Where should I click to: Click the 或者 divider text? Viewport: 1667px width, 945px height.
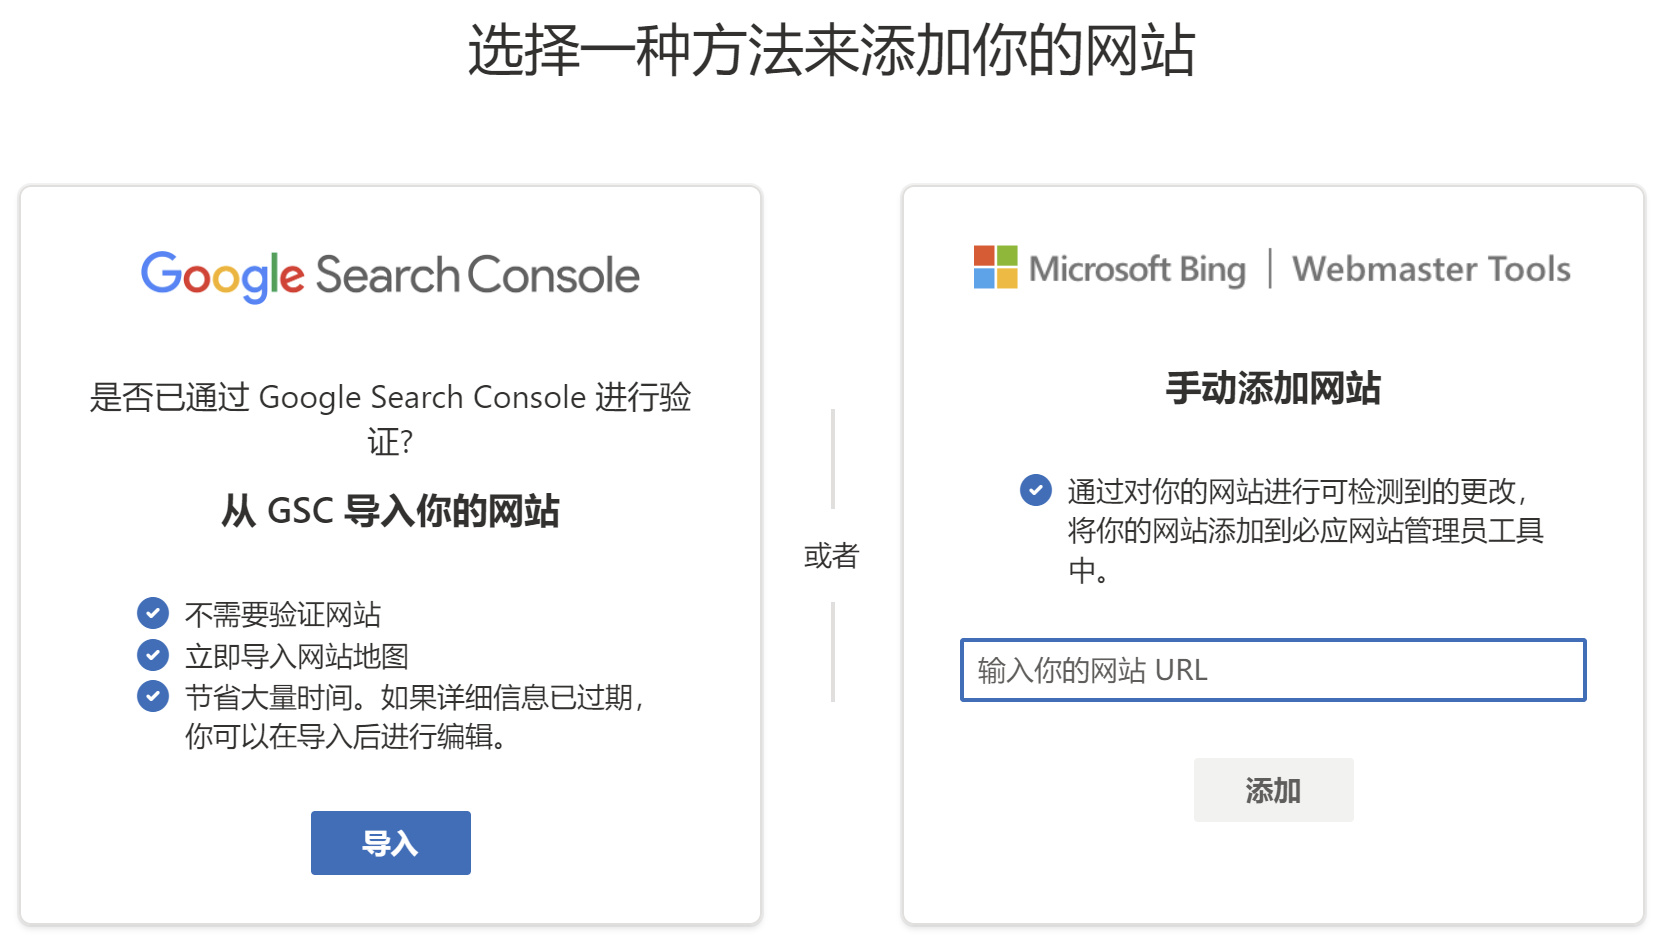tap(833, 555)
